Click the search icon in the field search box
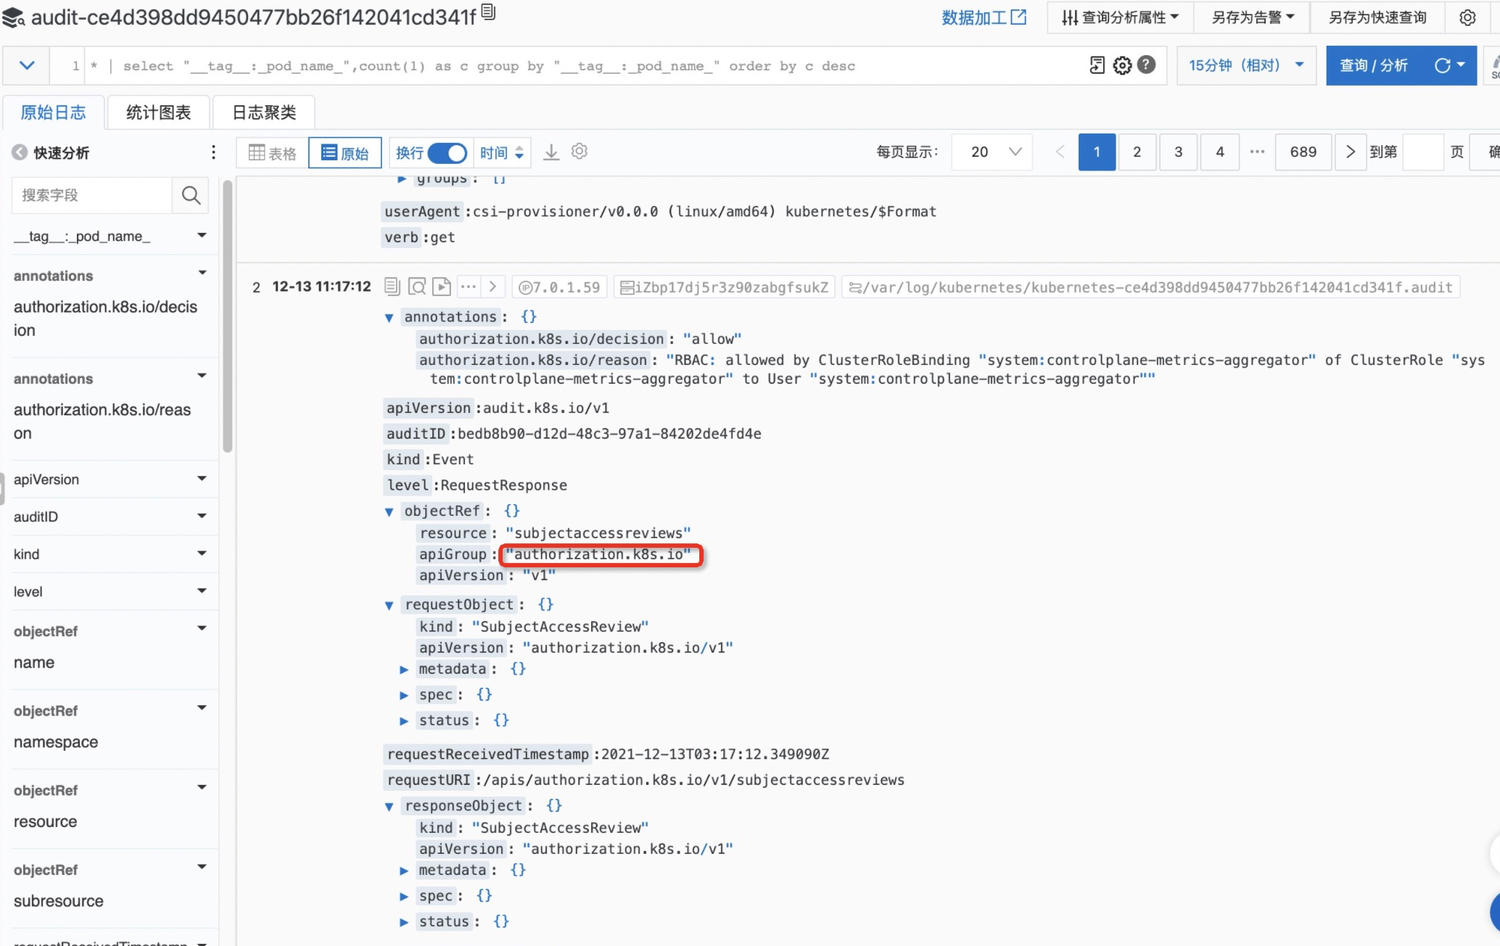This screenshot has width=1500, height=946. (x=191, y=195)
